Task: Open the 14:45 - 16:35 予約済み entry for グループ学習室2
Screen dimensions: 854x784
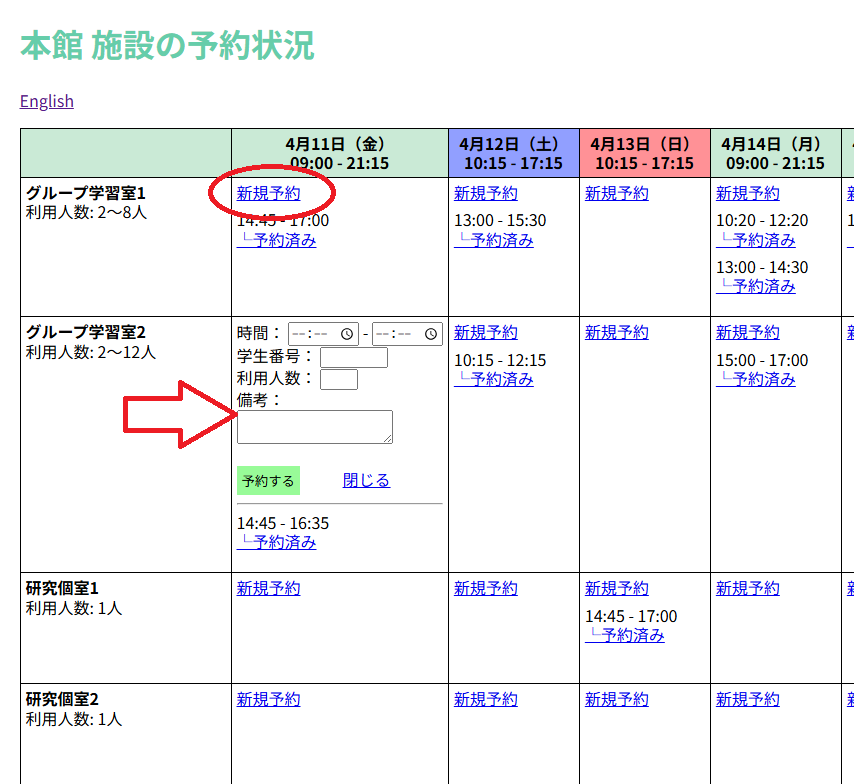Action: [277, 542]
